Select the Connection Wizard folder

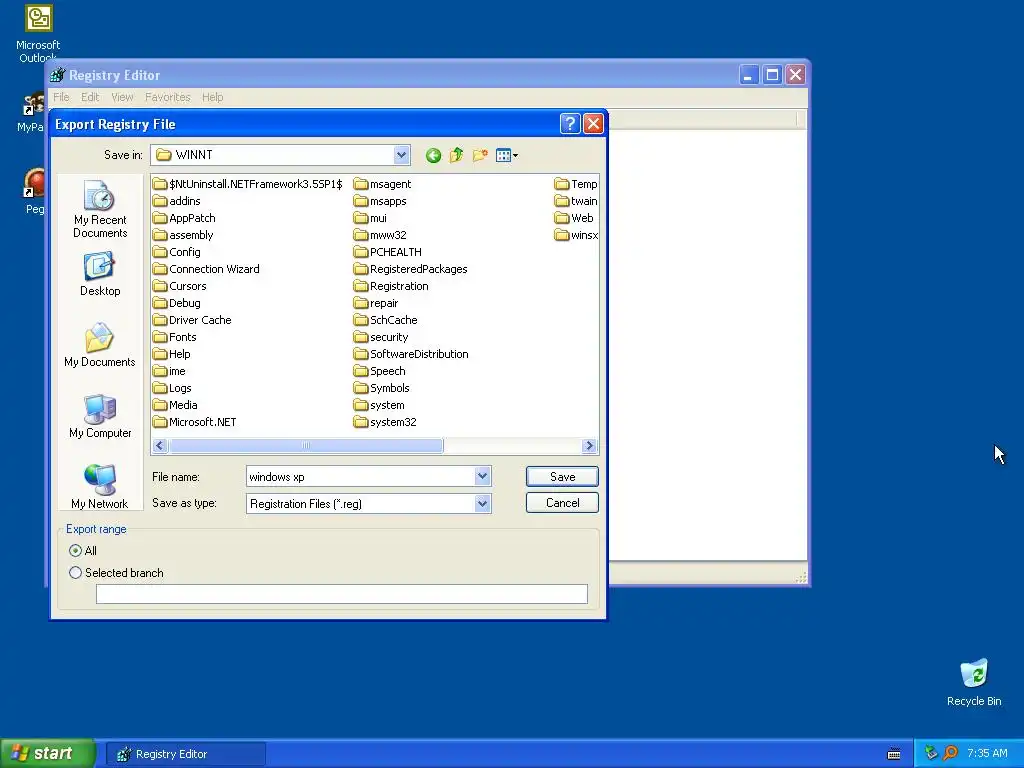(x=206, y=269)
